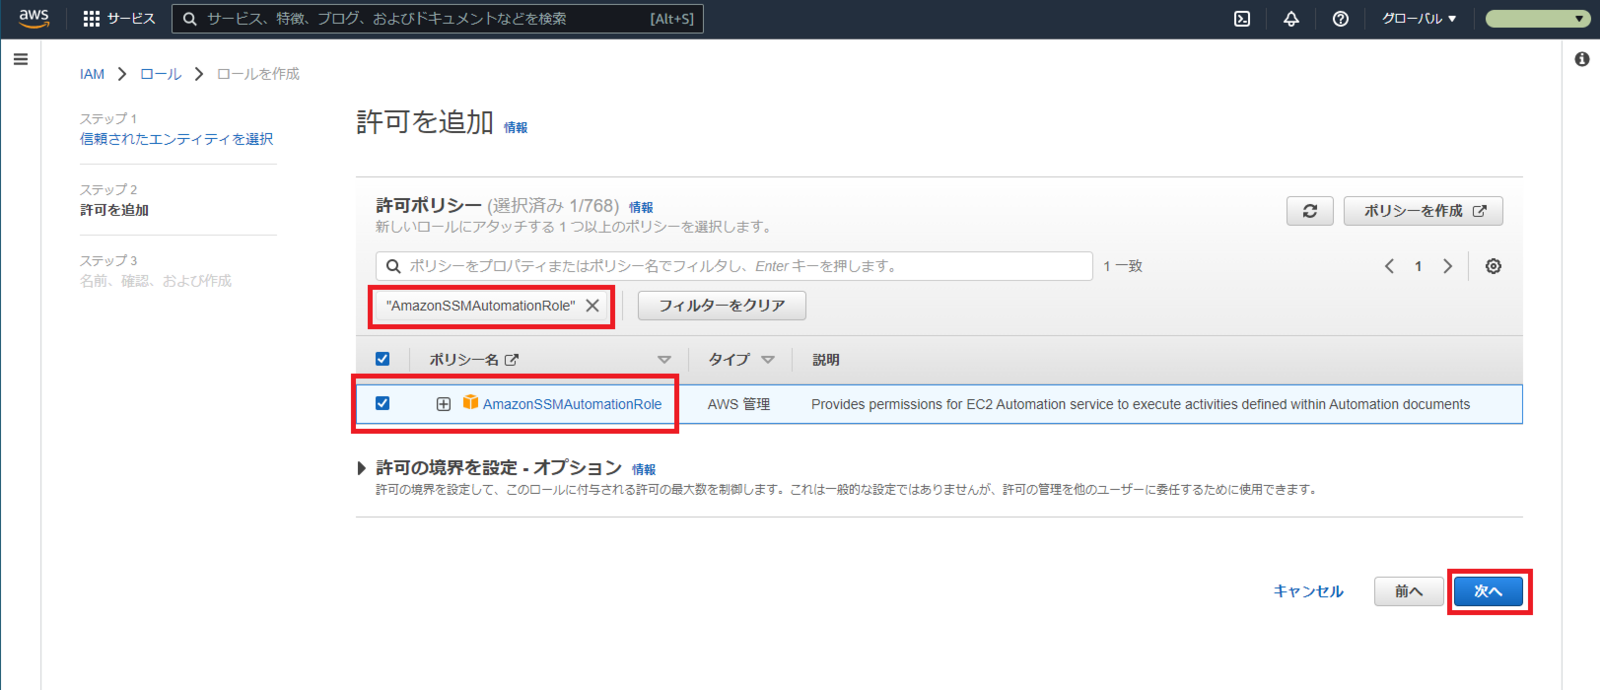Open the help question mark icon
The width and height of the screenshot is (1600, 690).
pyautogui.click(x=1341, y=19)
